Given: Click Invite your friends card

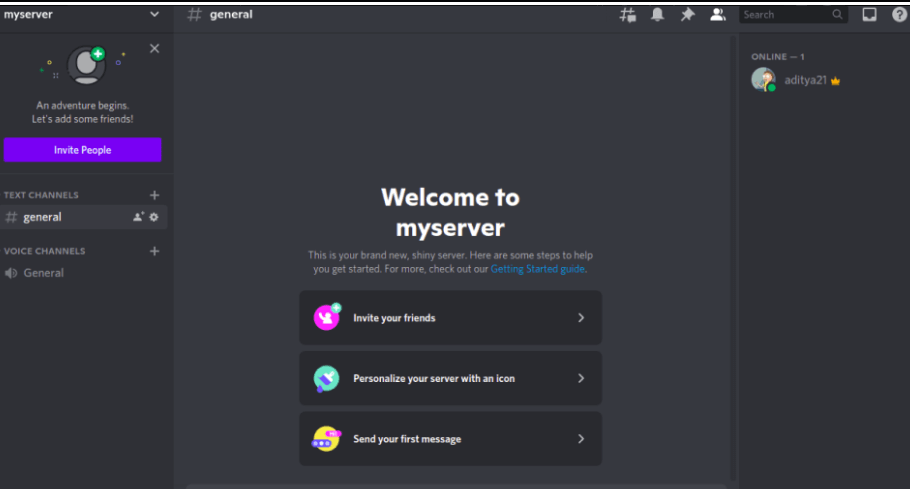Looking at the screenshot, I should point(450,318).
